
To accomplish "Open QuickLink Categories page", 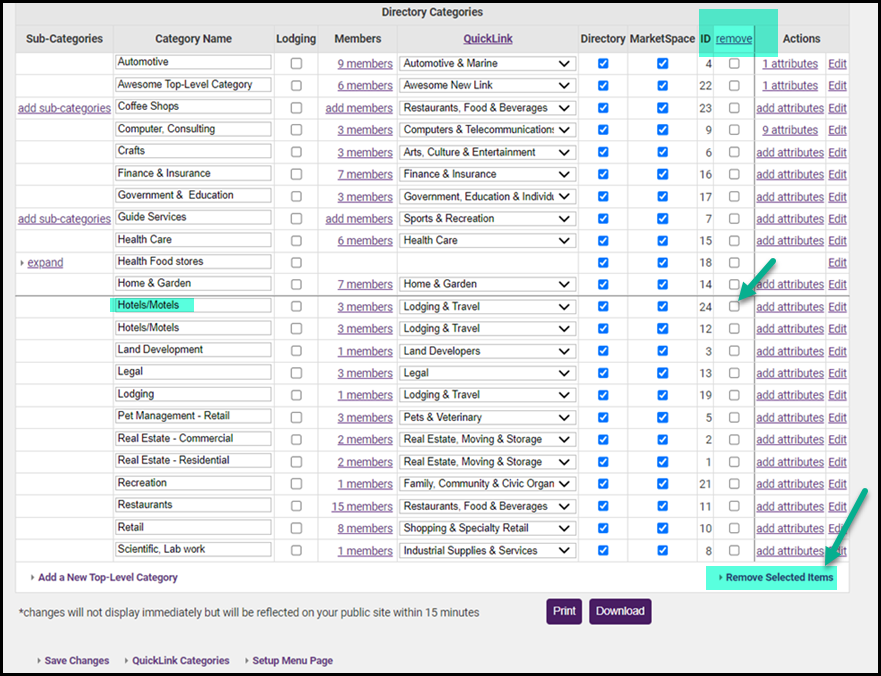I will [180, 660].
